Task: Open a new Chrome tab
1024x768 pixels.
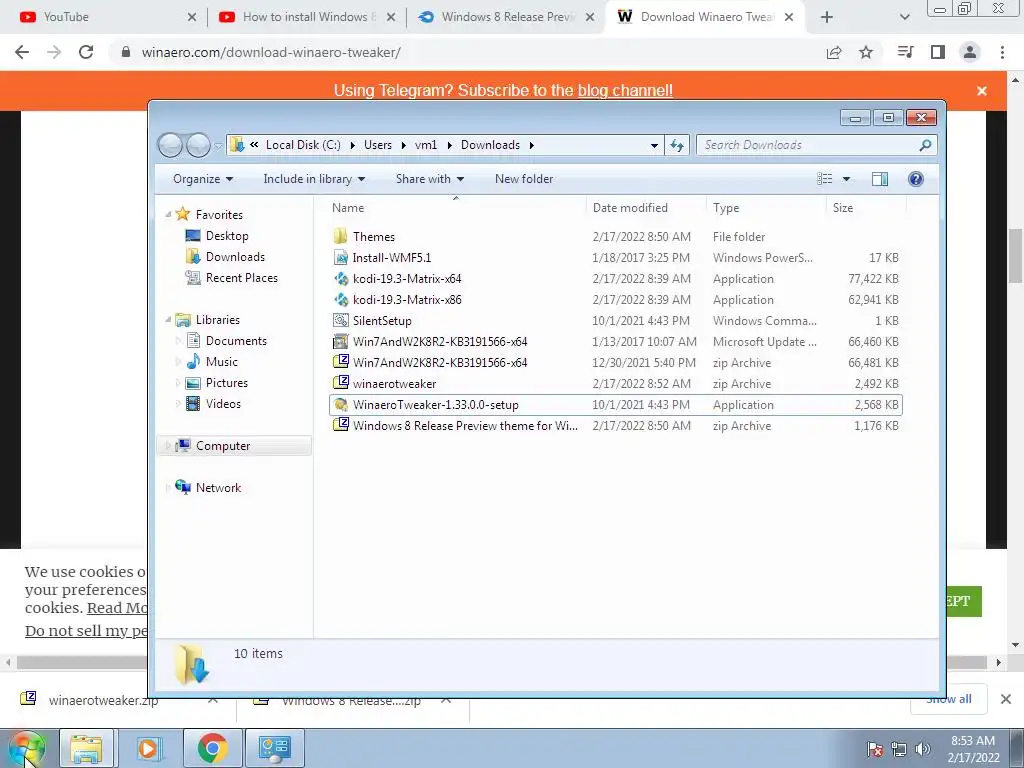Action: click(827, 17)
